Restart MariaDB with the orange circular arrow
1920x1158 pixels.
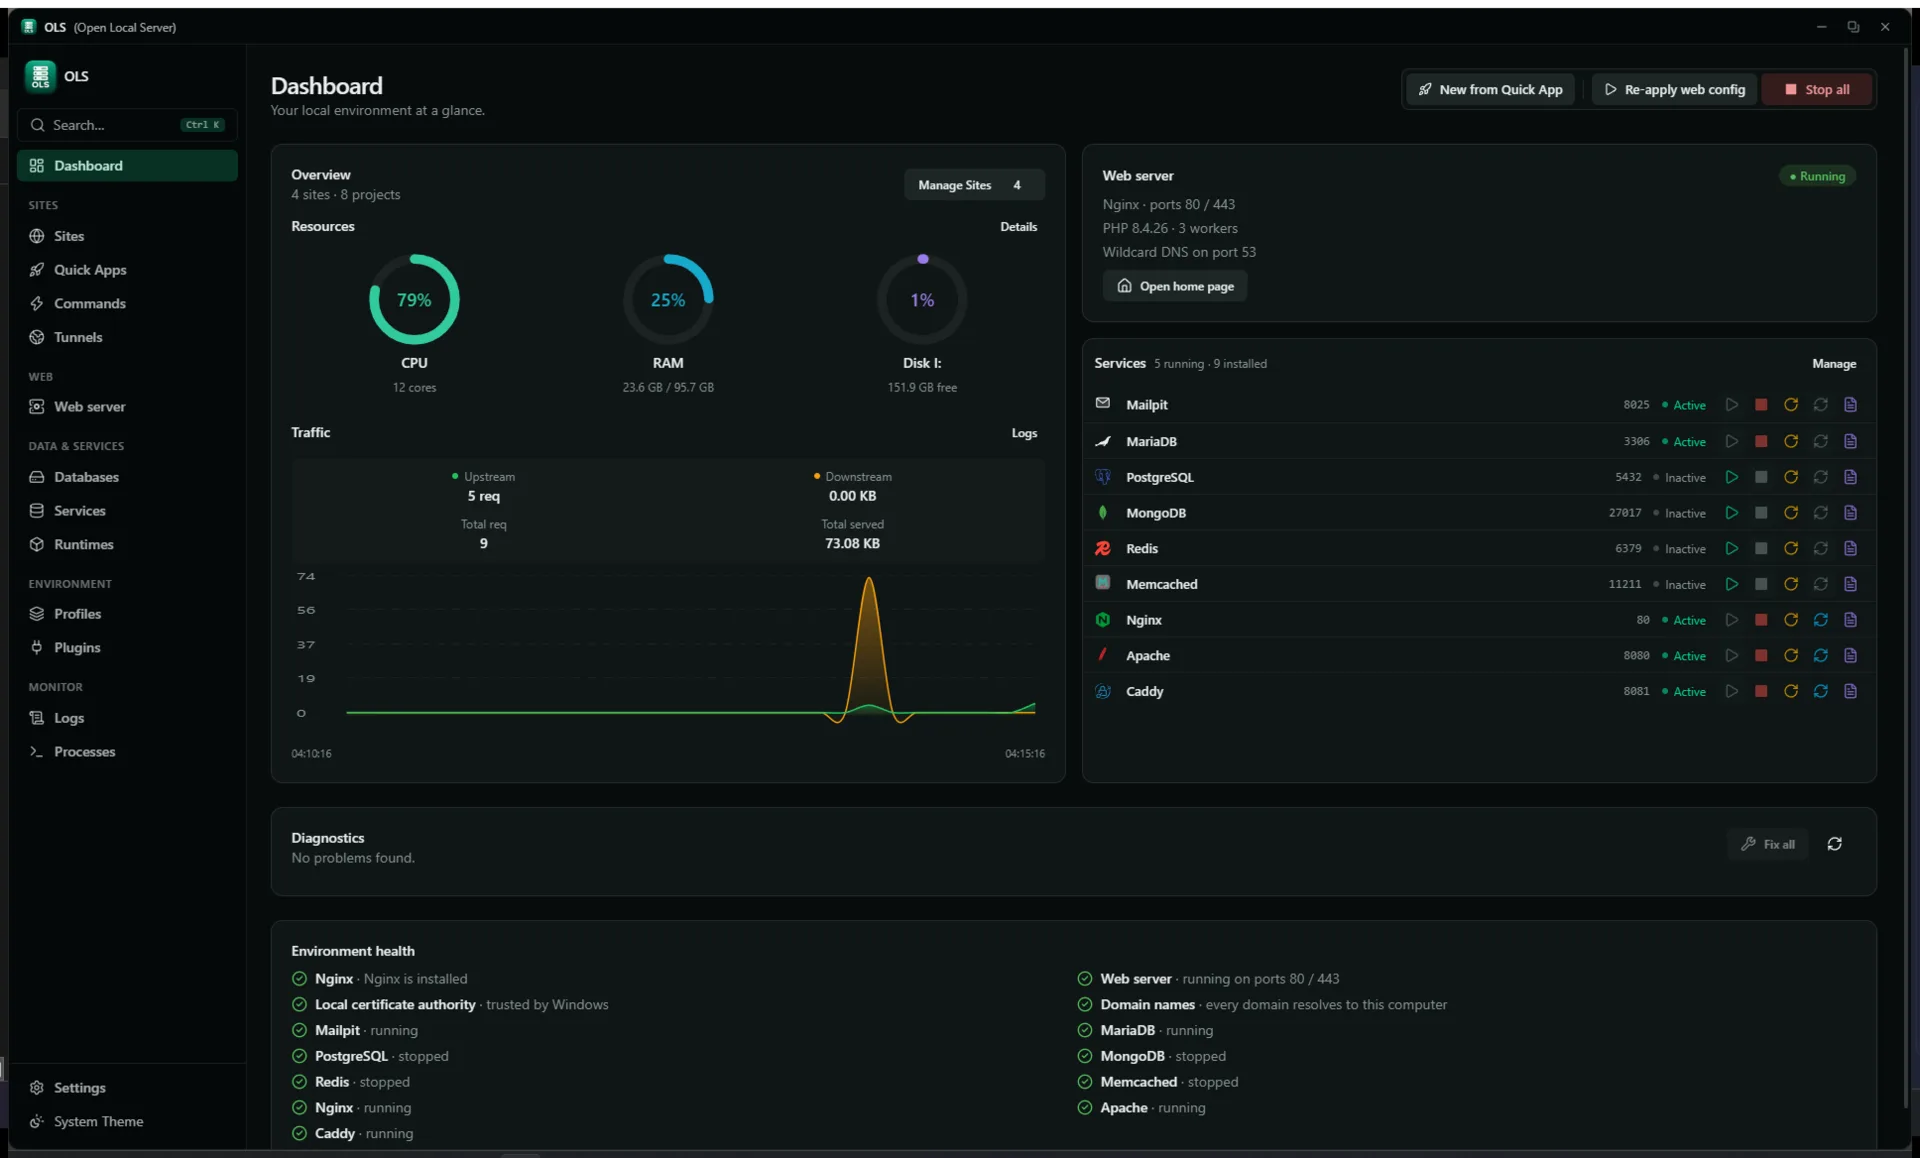coord(1791,441)
